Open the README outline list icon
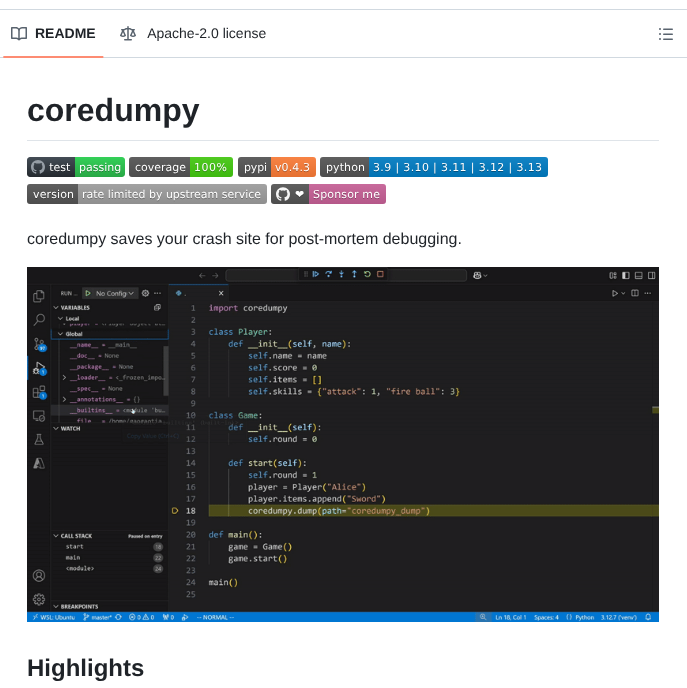Image resolution: width=687 pixels, height=688 pixels. point(666,34)
